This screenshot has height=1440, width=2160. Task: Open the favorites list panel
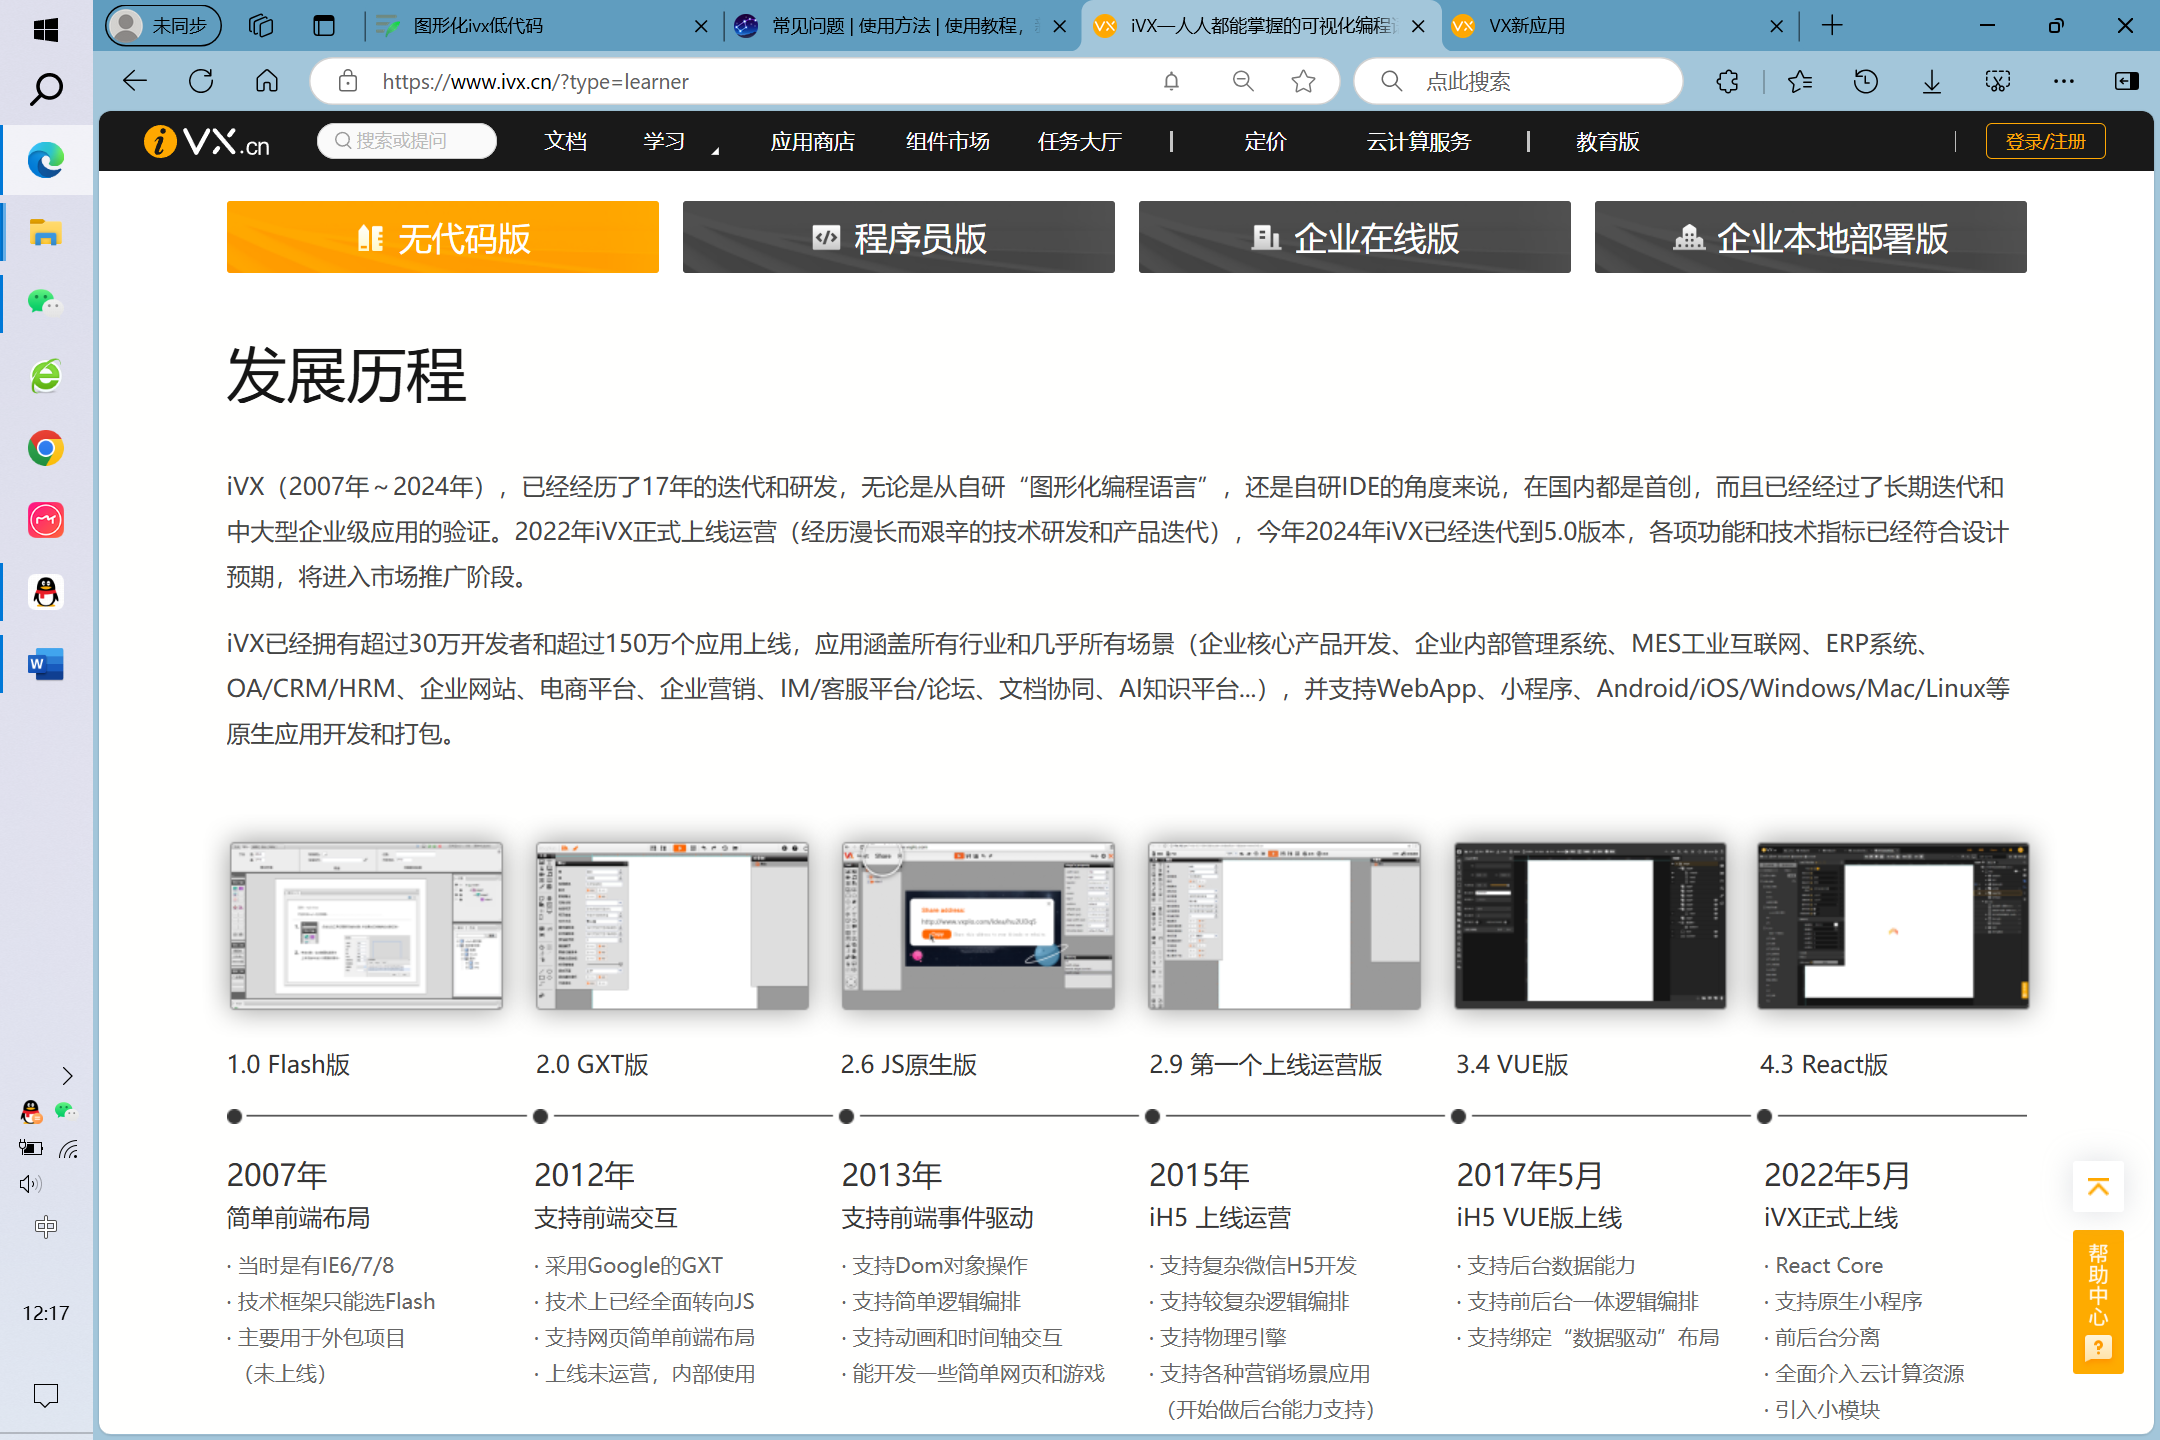coord(1800,81)
